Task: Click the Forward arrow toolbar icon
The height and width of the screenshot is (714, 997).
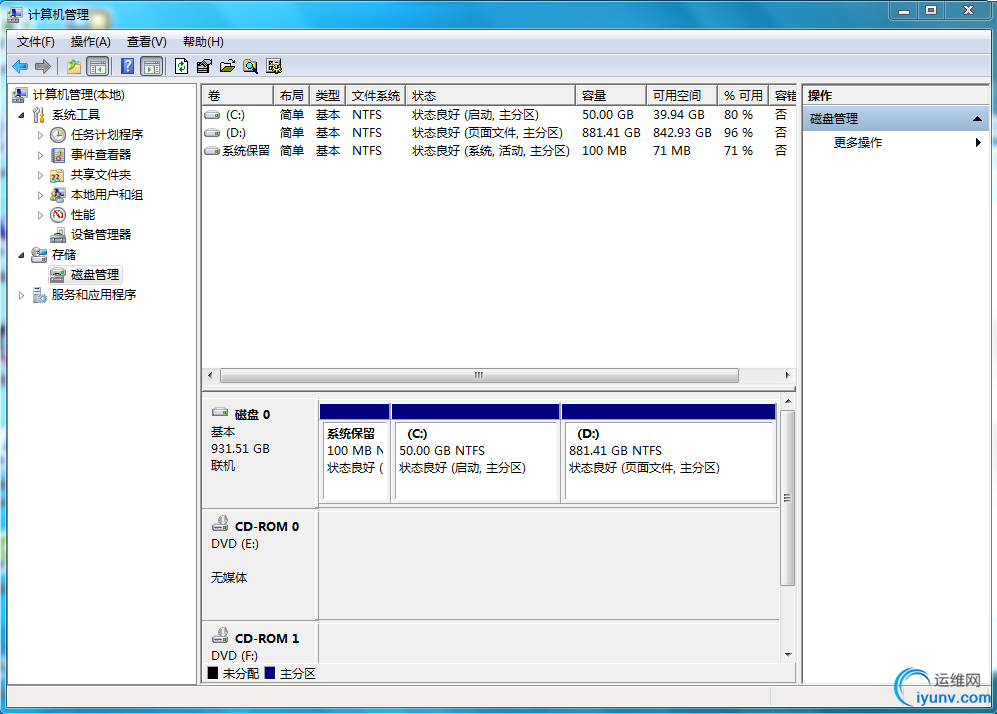Action: [43, 66]
